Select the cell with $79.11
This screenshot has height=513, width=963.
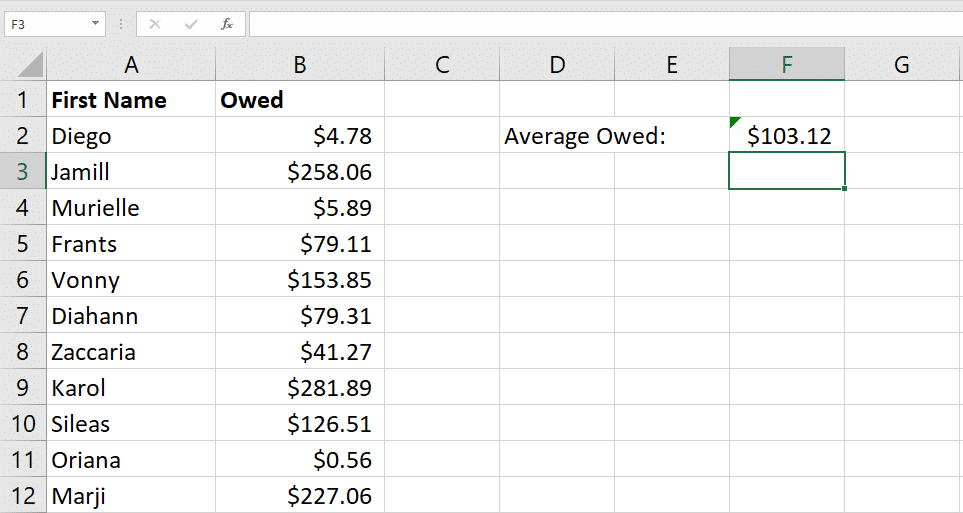click(300, 243)
